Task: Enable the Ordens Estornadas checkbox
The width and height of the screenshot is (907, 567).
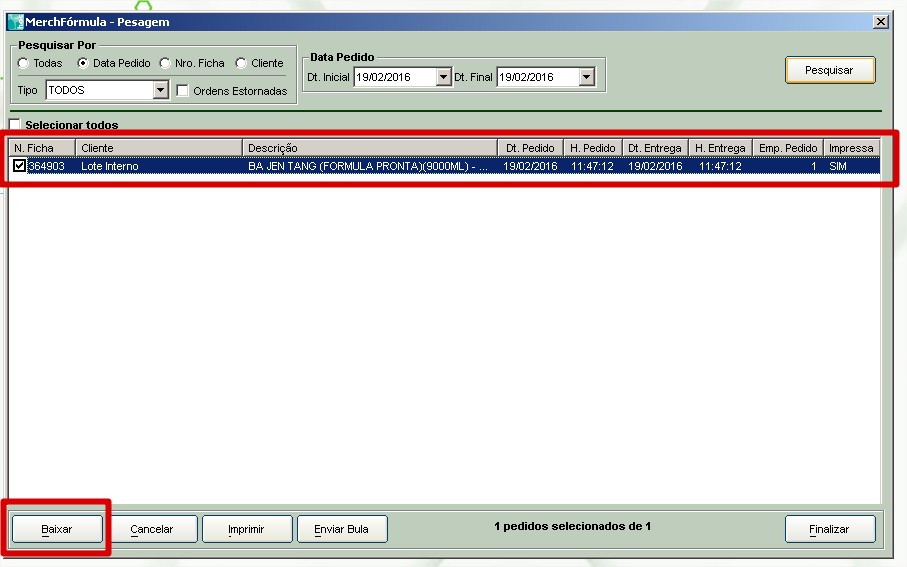Action: [183, 91]
